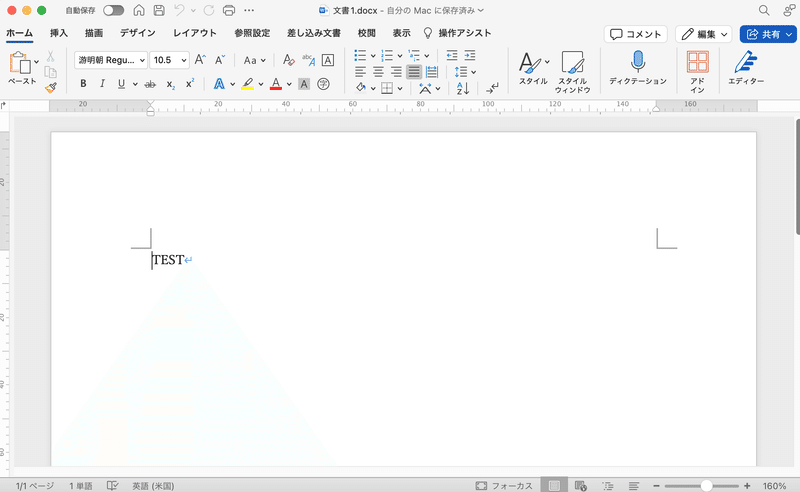Open the font name dropdown
Image resolution: width=800 pixels, height=492 pixels.
click(x=142, y=60)
